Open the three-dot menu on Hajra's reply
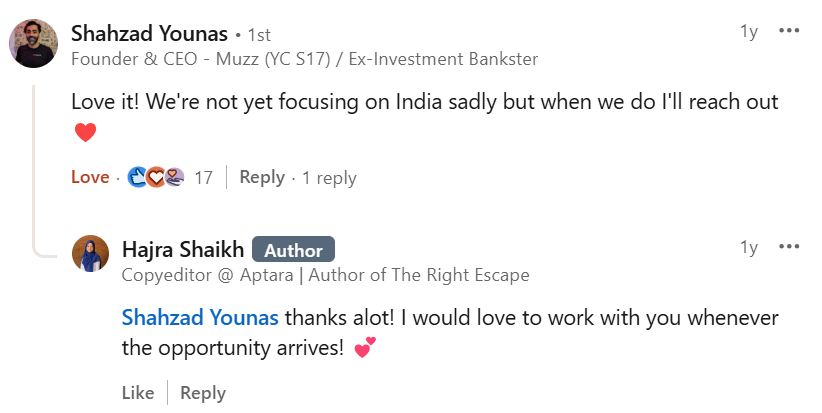The width and height of the screenshot is (822, 413). point(789,247)
